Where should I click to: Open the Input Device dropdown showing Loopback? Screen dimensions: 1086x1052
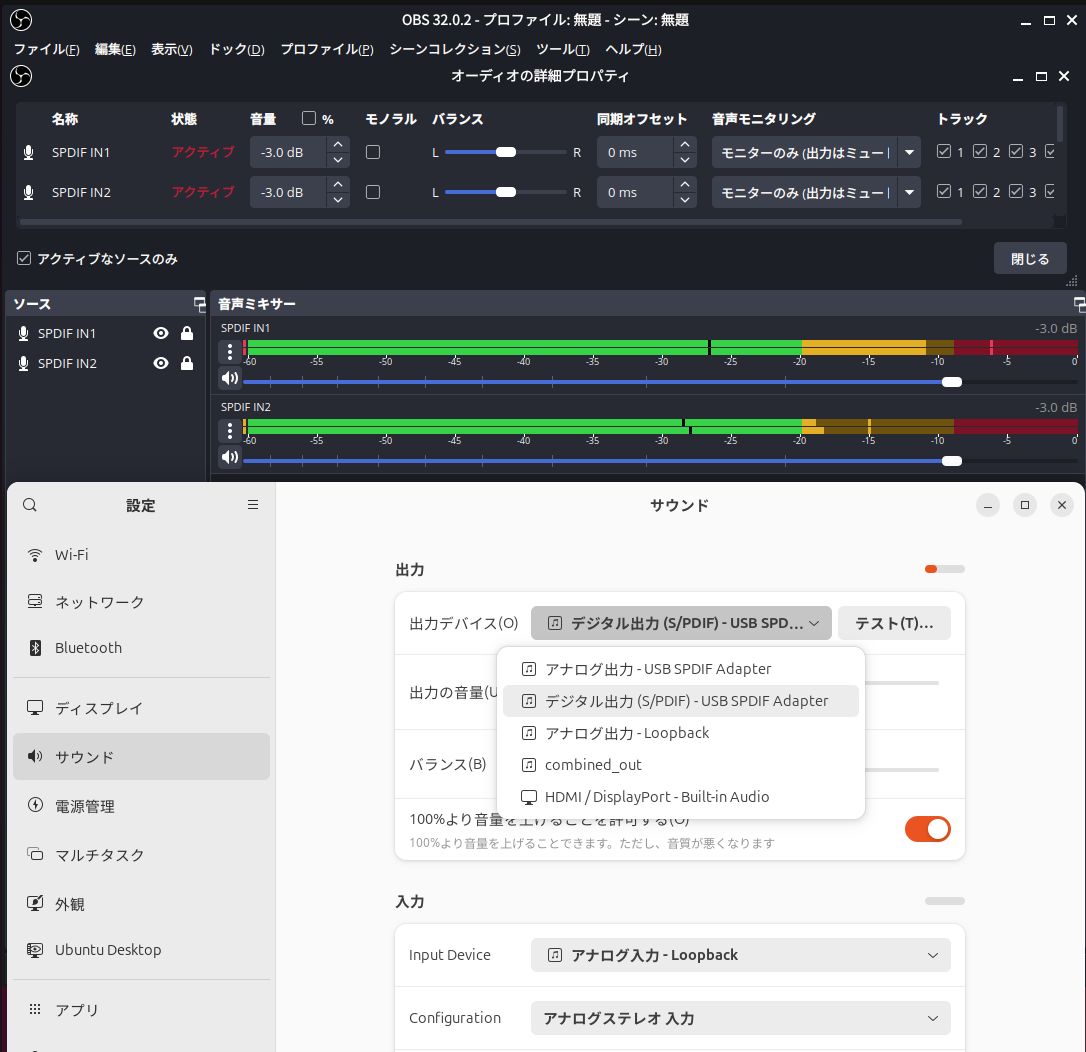pos(740,955)
